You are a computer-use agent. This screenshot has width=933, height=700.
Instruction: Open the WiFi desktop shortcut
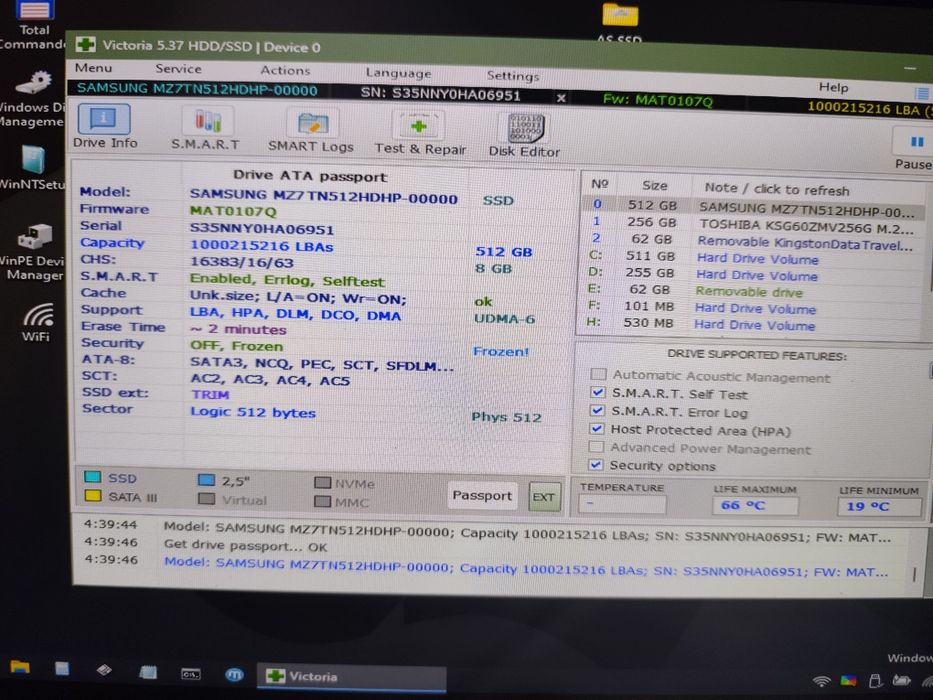(36, 322)
